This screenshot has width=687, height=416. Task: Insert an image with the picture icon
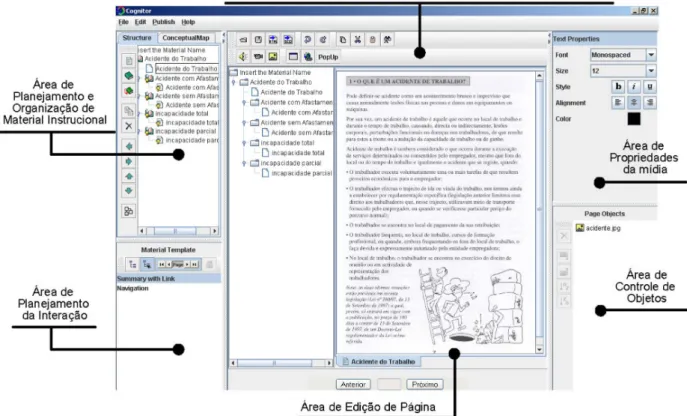(x=273, y=57)
